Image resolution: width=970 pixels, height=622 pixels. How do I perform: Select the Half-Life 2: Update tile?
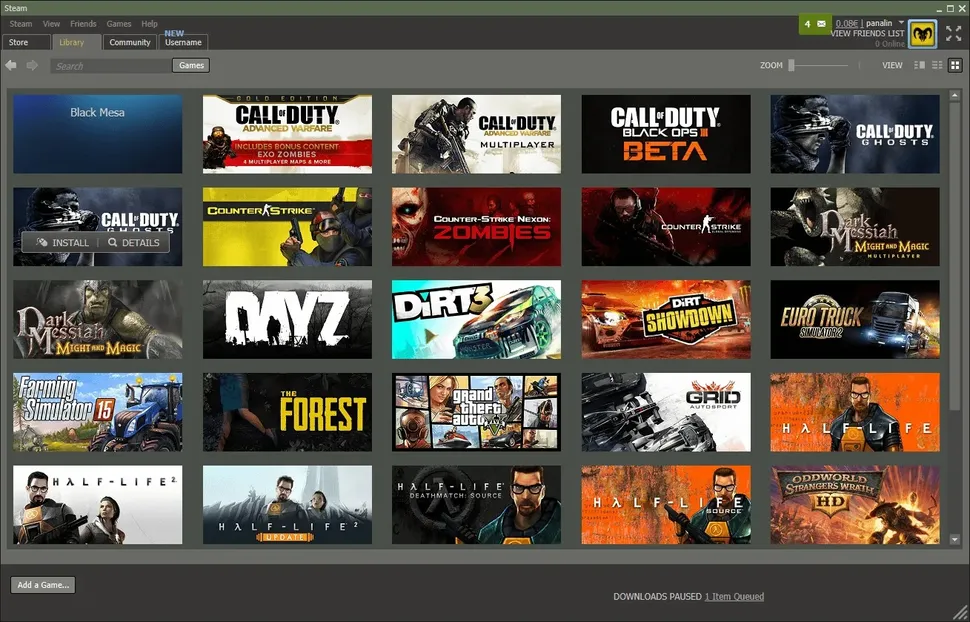[x=288, y=505]
